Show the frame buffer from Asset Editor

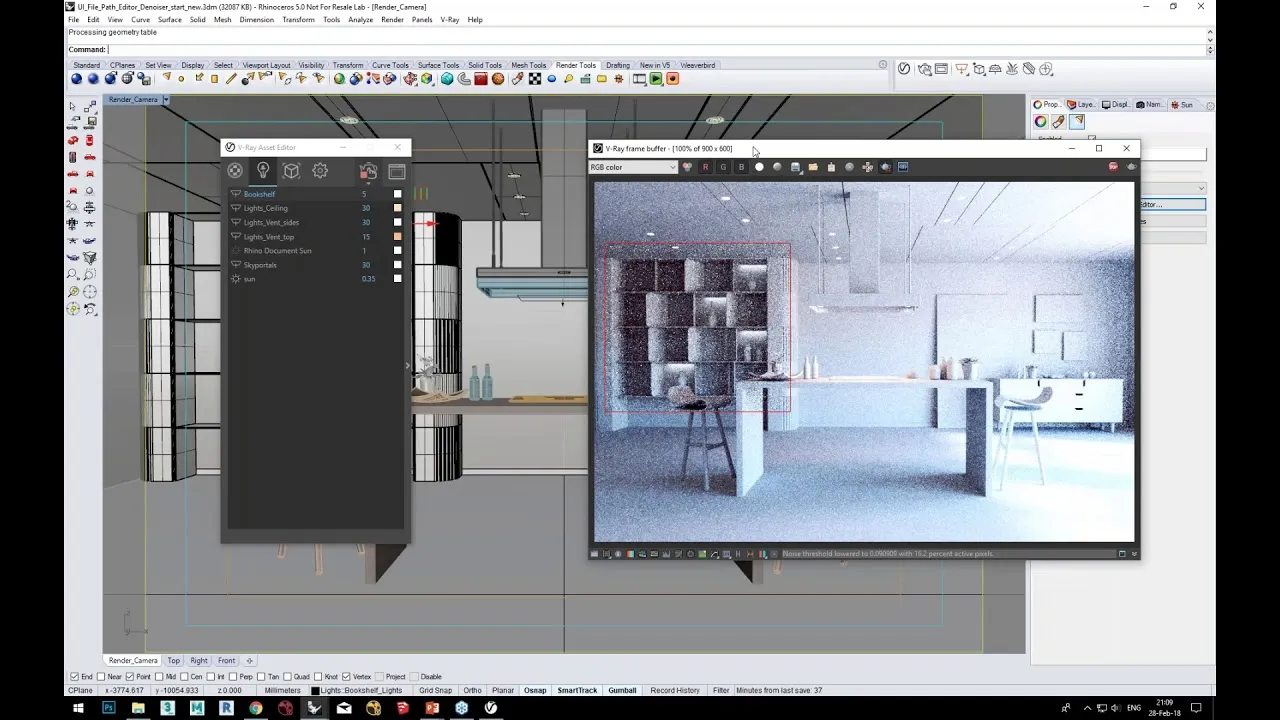point(397,171)
